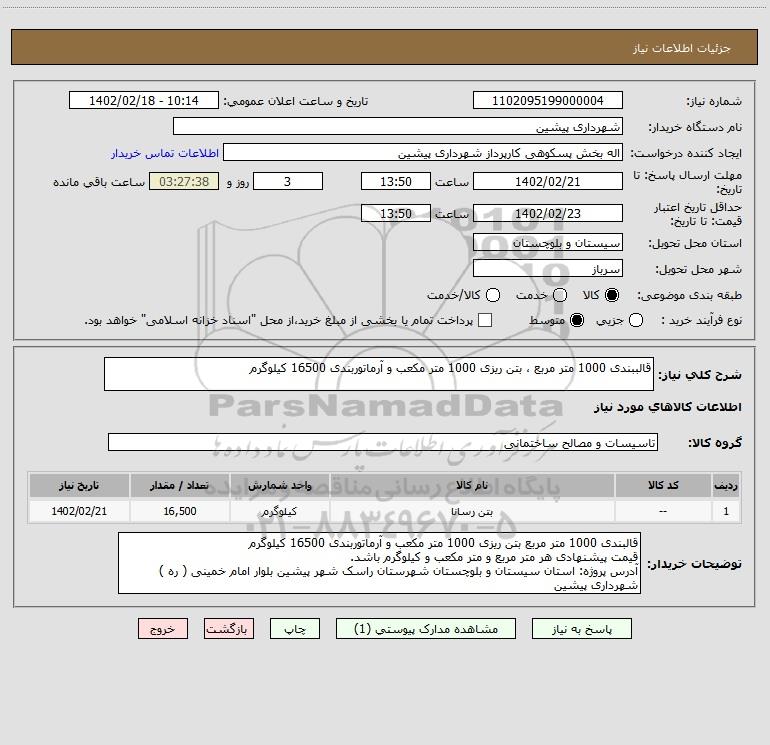The image size is (770, 745).
Task: Click the واحد شمارش column header
Action: pyautogui.click(x=279, y=485)
